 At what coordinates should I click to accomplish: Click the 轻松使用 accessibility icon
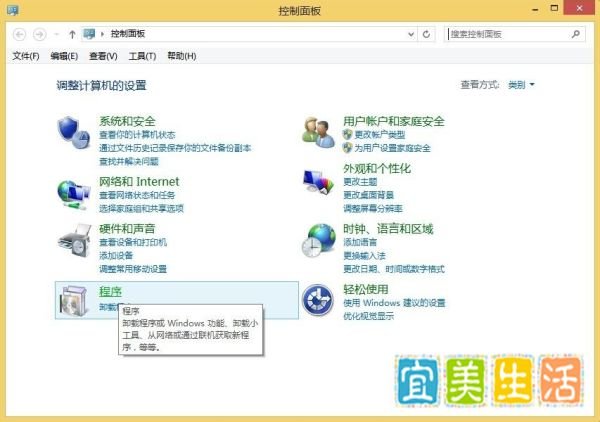(318, 300)
